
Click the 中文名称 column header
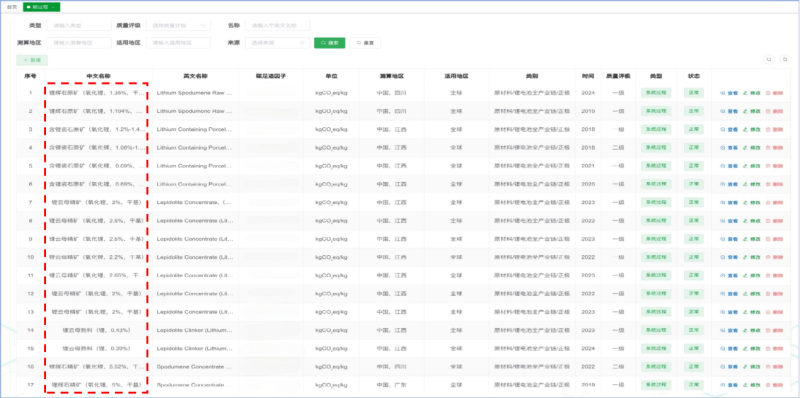(98, 76)
